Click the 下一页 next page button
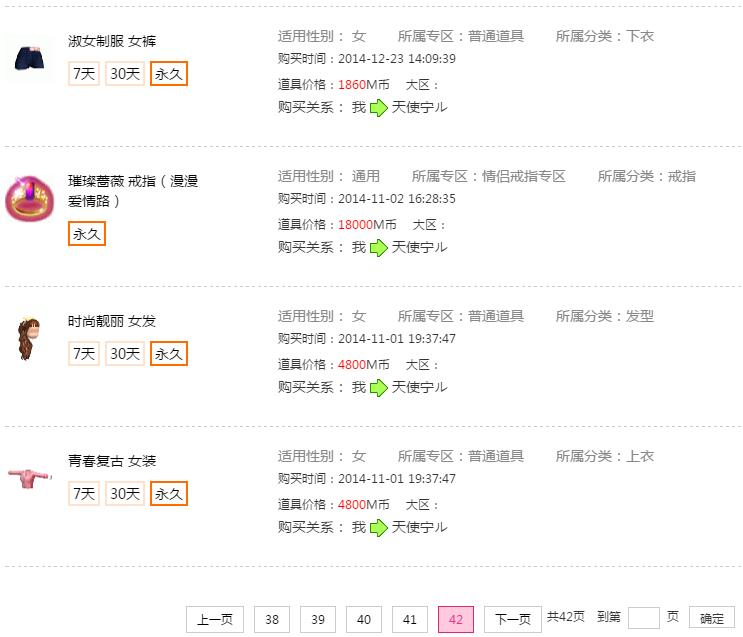This screenshot has height=637, width=743. click(x=513, y=619)
